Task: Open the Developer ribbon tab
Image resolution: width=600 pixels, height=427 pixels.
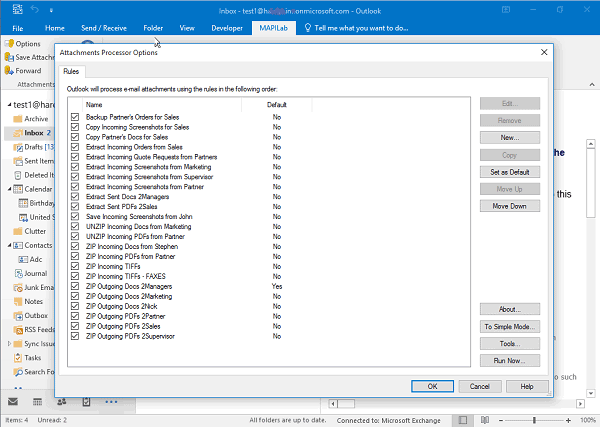Action: tap(227, 28)
